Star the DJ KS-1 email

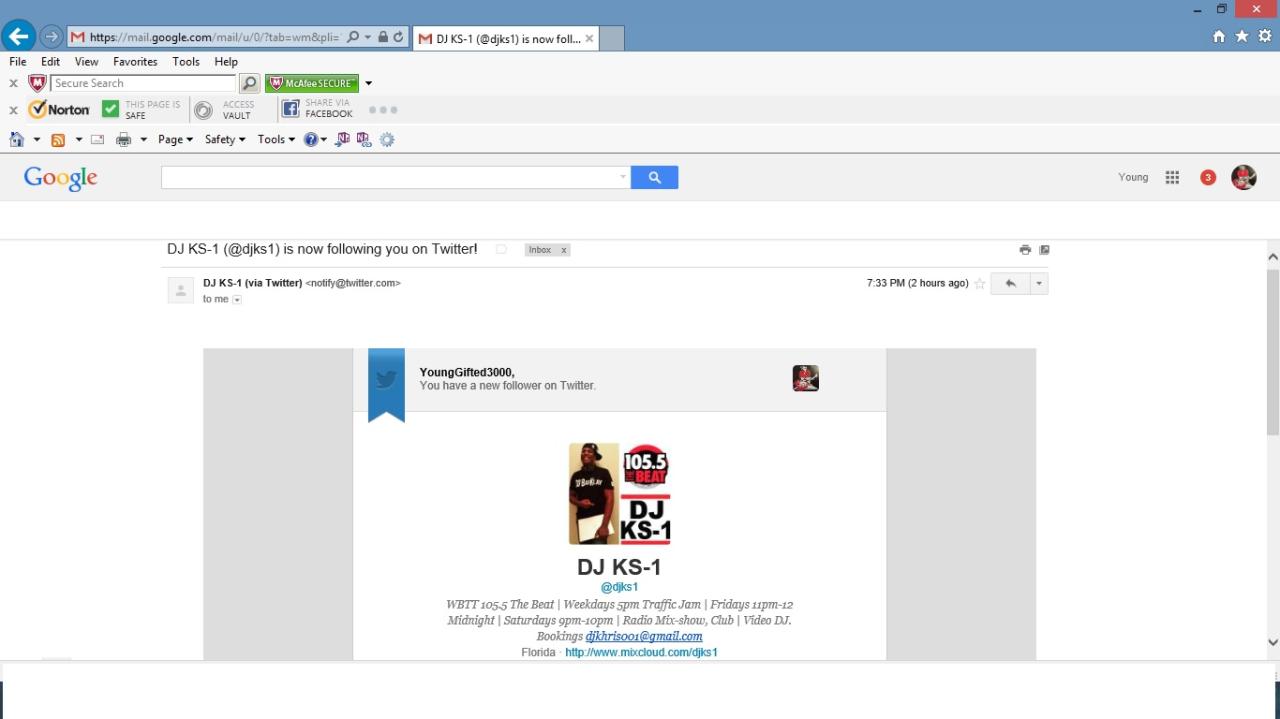tap(980, 284)
